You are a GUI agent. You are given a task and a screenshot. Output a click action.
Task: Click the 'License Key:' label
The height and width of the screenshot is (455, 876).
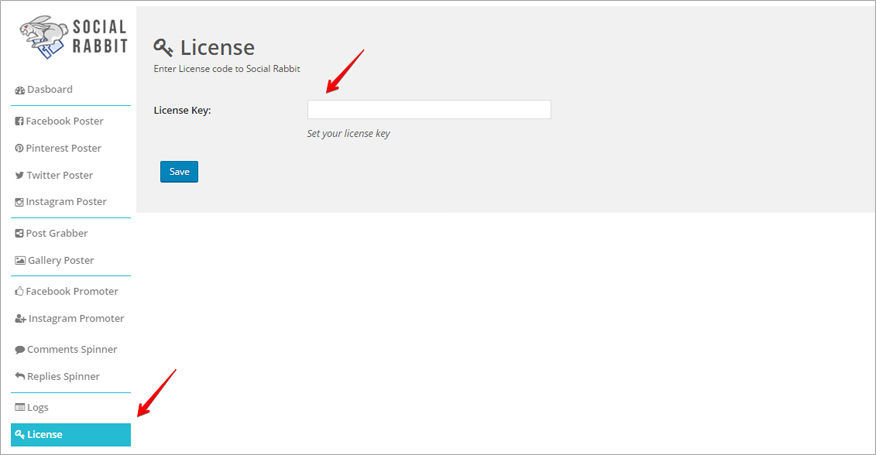pos(182,111)
